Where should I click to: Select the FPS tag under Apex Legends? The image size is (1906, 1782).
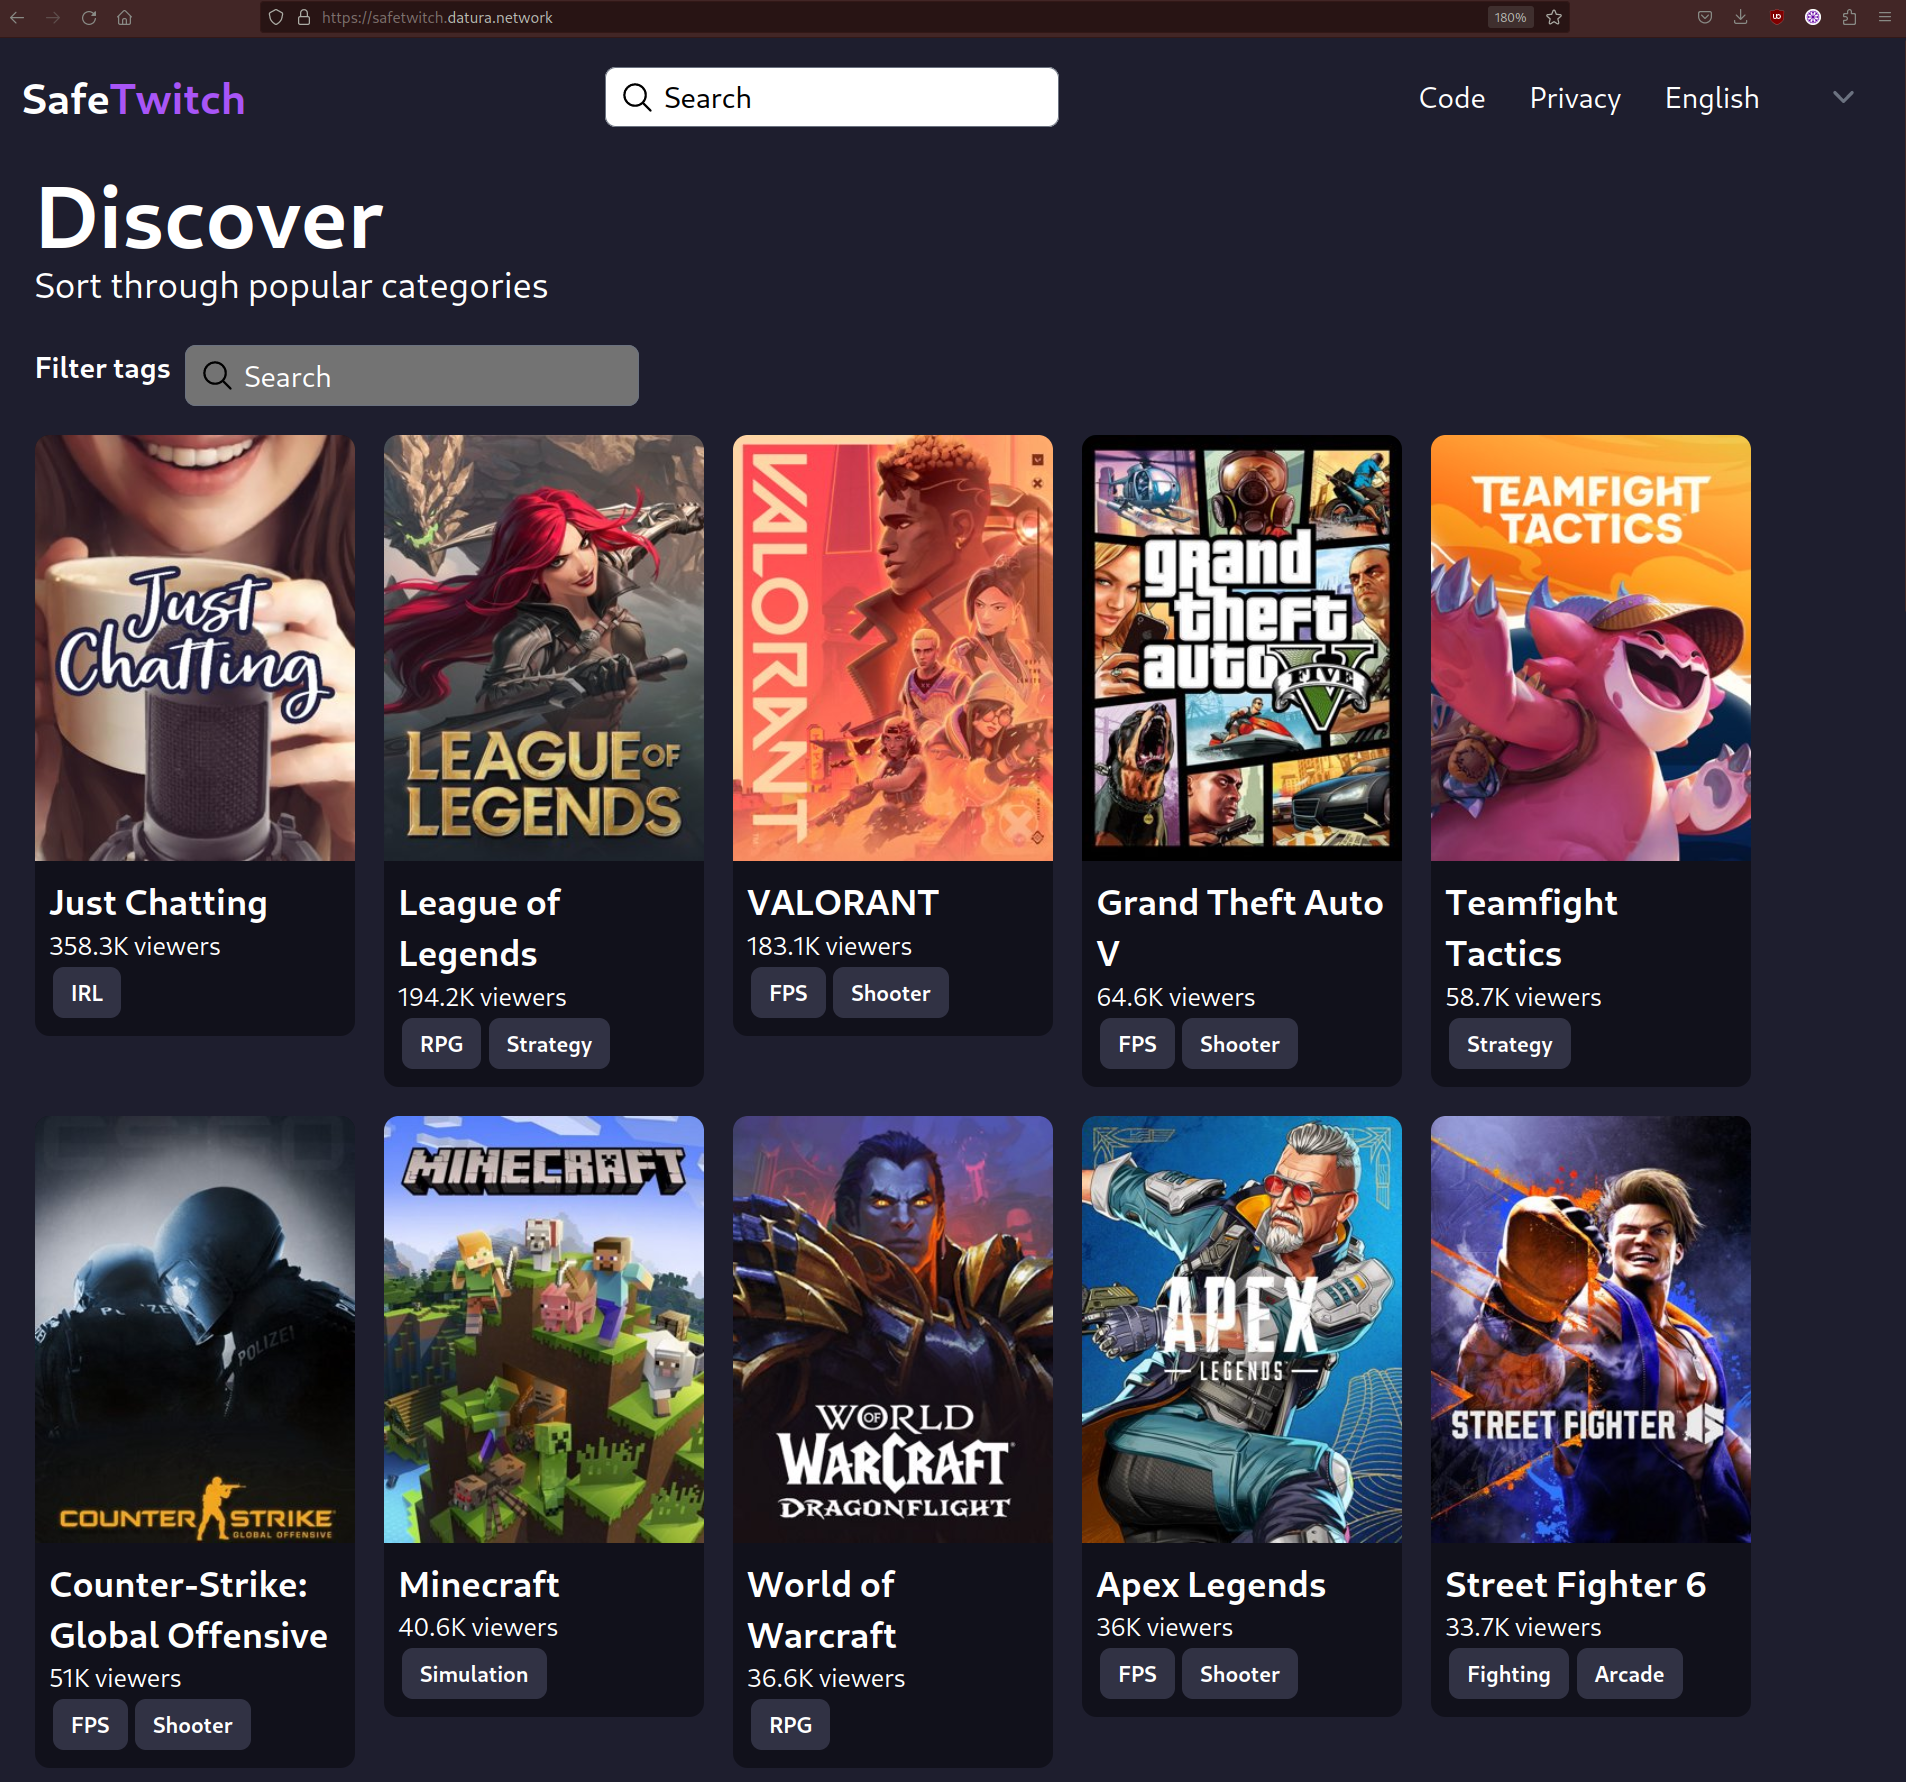[1137, 1674]
